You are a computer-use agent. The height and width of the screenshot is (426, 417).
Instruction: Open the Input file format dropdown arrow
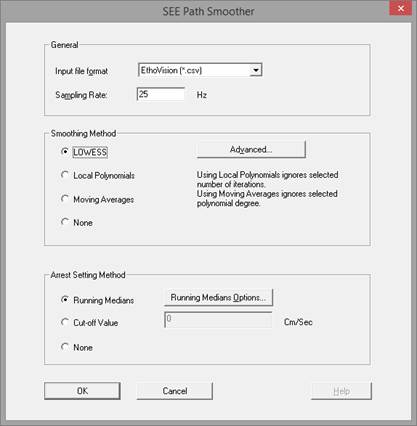click(x=256, y=70)
